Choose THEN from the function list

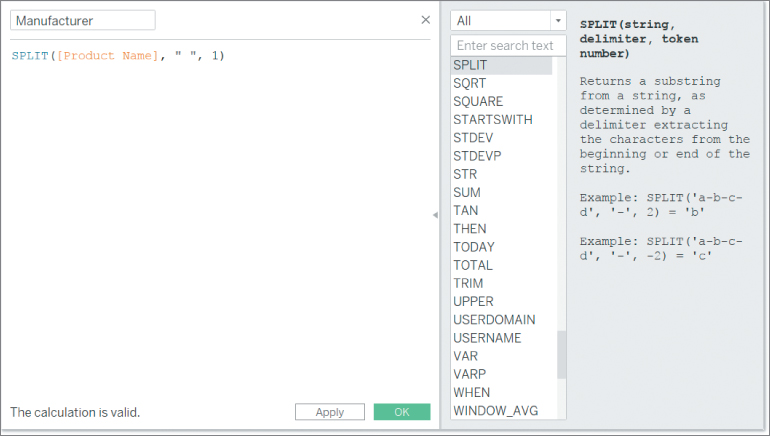coord(501,229)
